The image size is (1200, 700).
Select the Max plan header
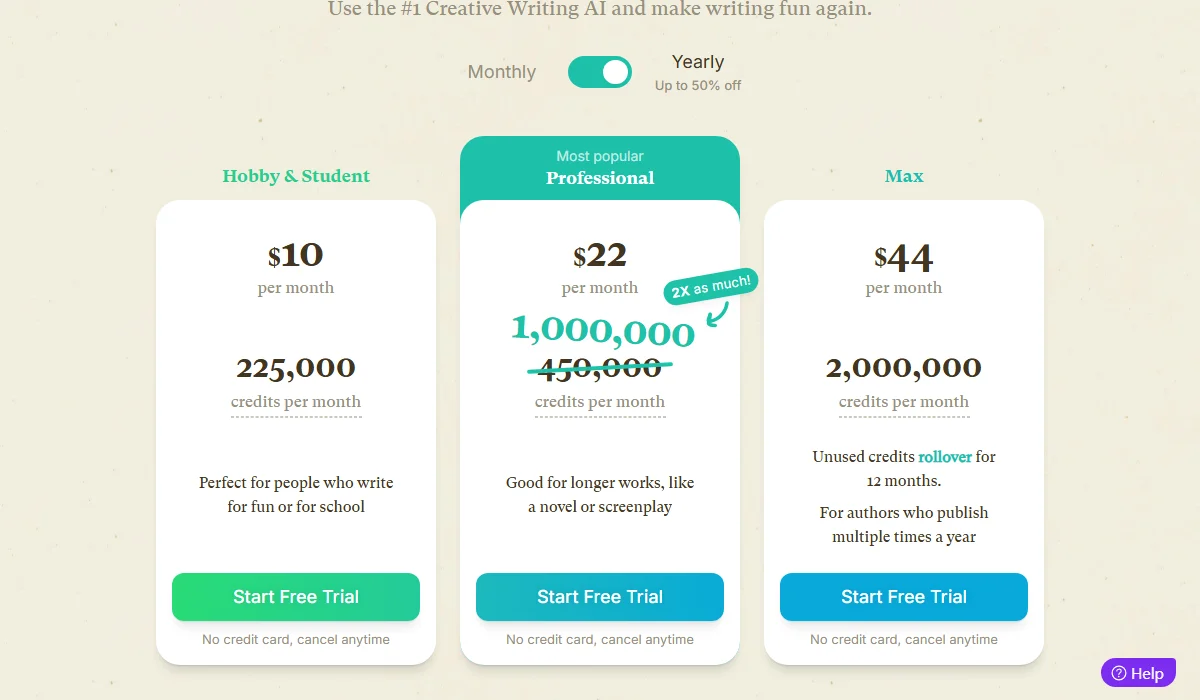[x=904, y=176]
